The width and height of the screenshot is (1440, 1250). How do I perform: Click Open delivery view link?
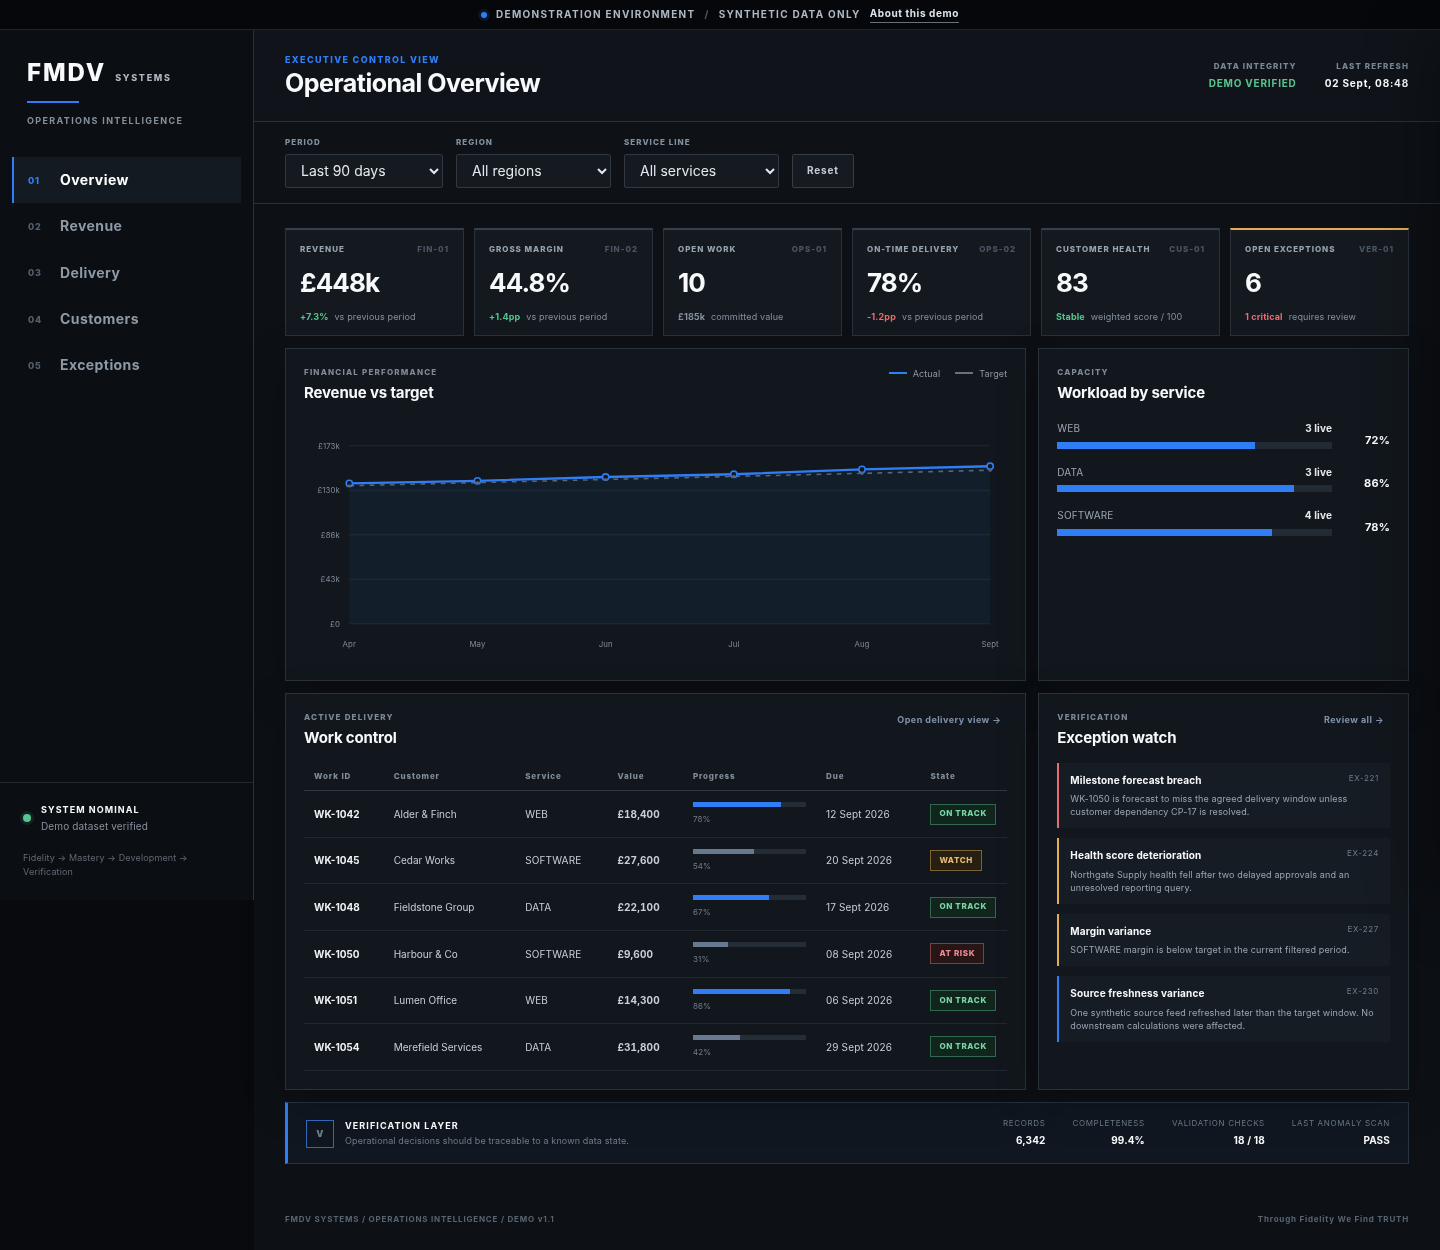[x=948, y=720]
